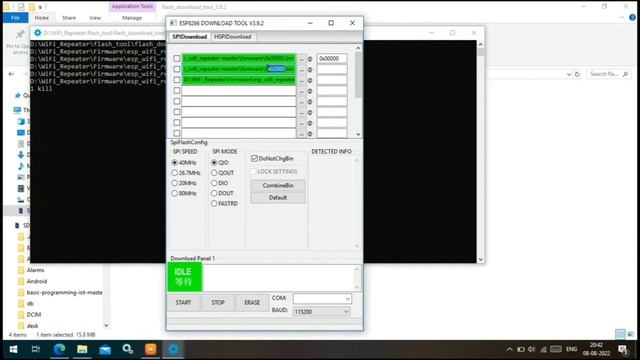Expand Explorer address bar history dropdown
This screenshot has height=360, width=640.
pyautogui.click(x=569, y=74)
